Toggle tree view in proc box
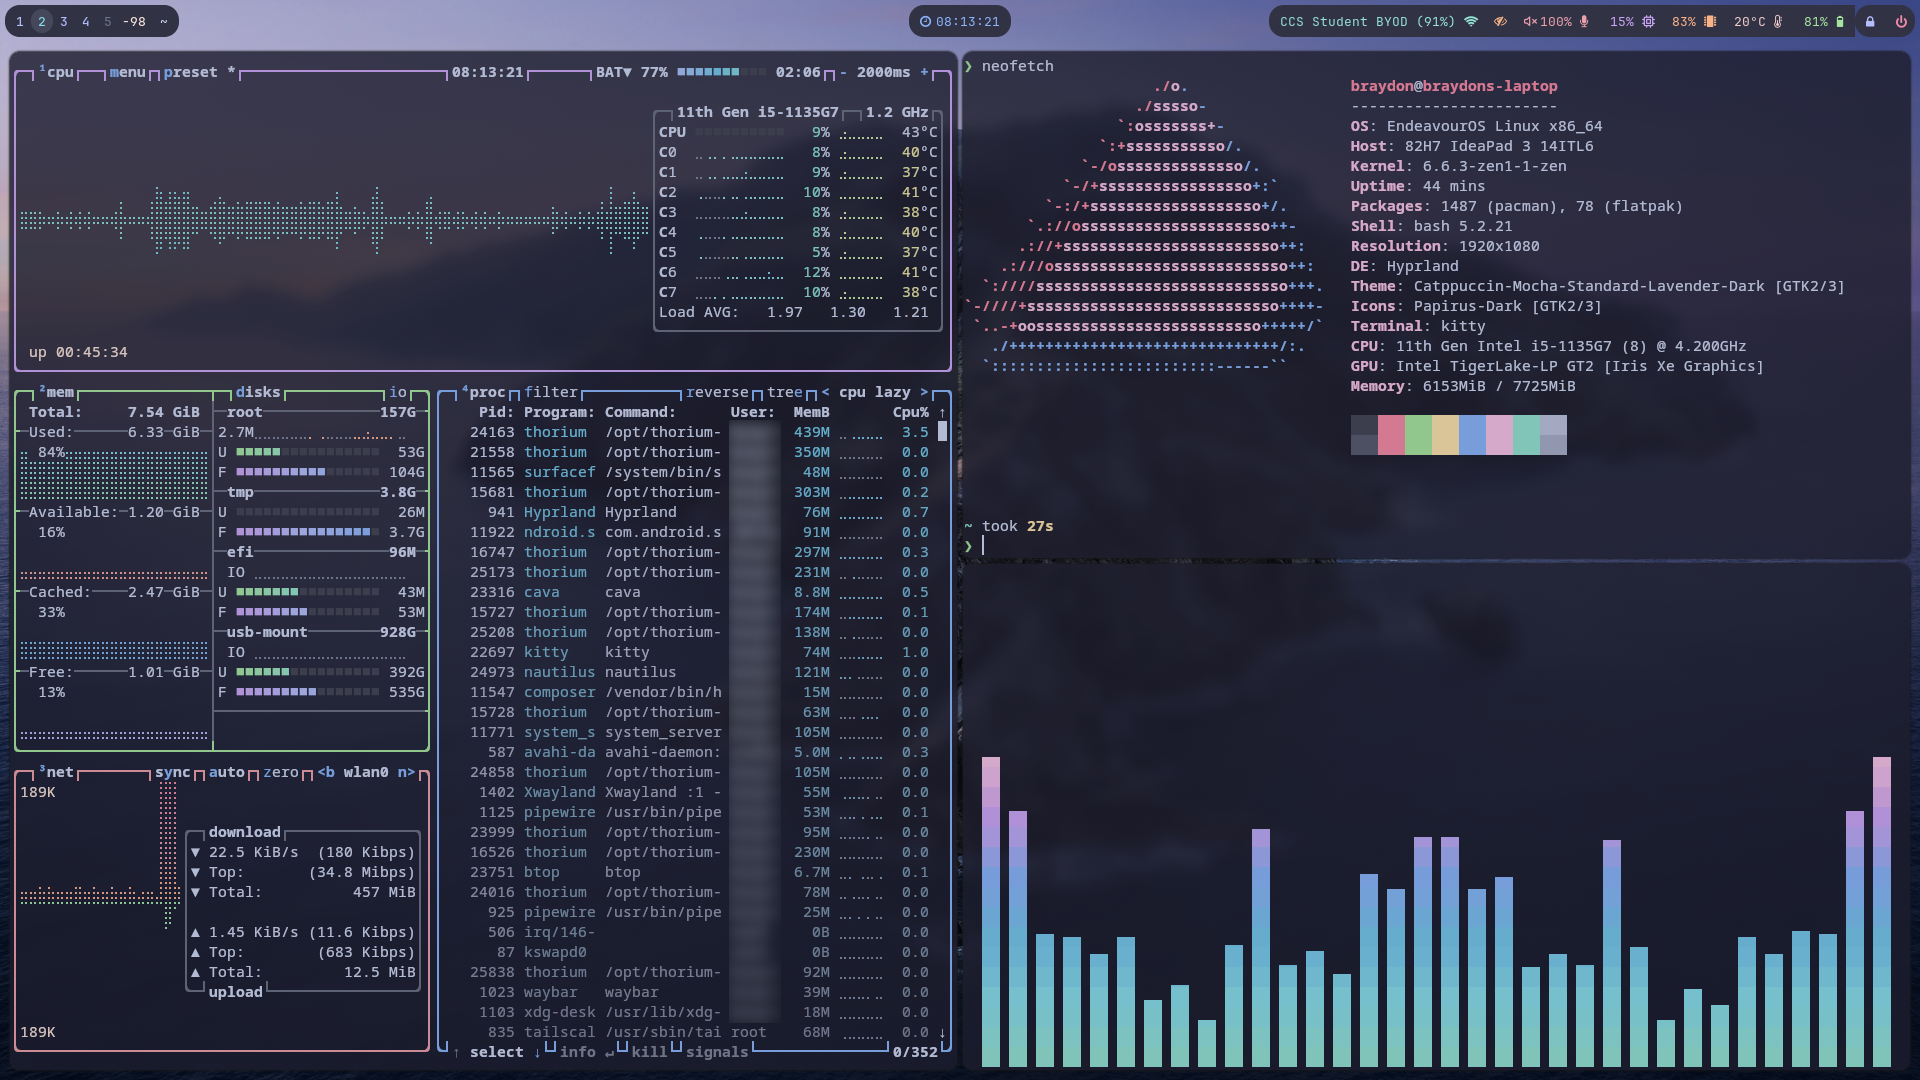The height and width of the screenshot is (1080, 1920). tap(785, 392)
